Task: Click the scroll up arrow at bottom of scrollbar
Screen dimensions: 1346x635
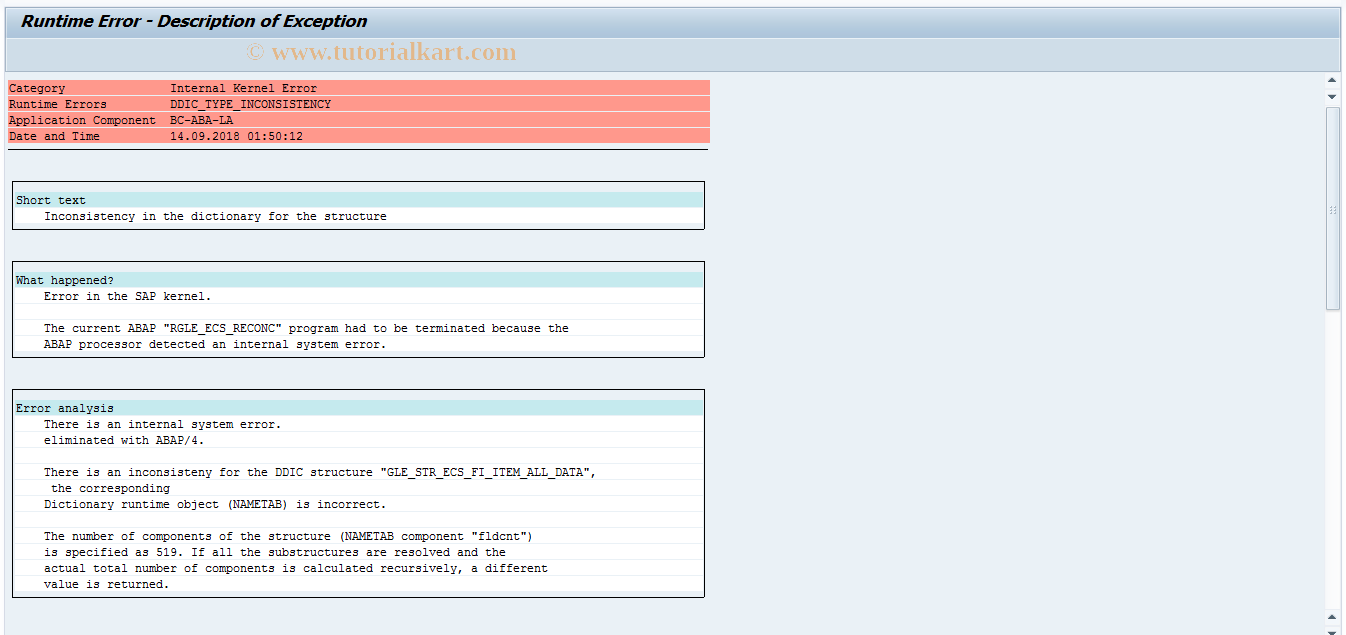Action: 1332,617
